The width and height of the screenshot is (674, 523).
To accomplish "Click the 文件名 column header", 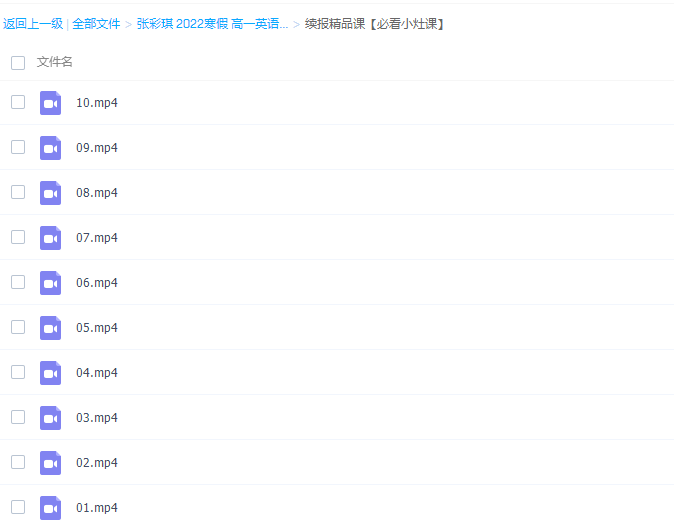I will coord(55,62).
